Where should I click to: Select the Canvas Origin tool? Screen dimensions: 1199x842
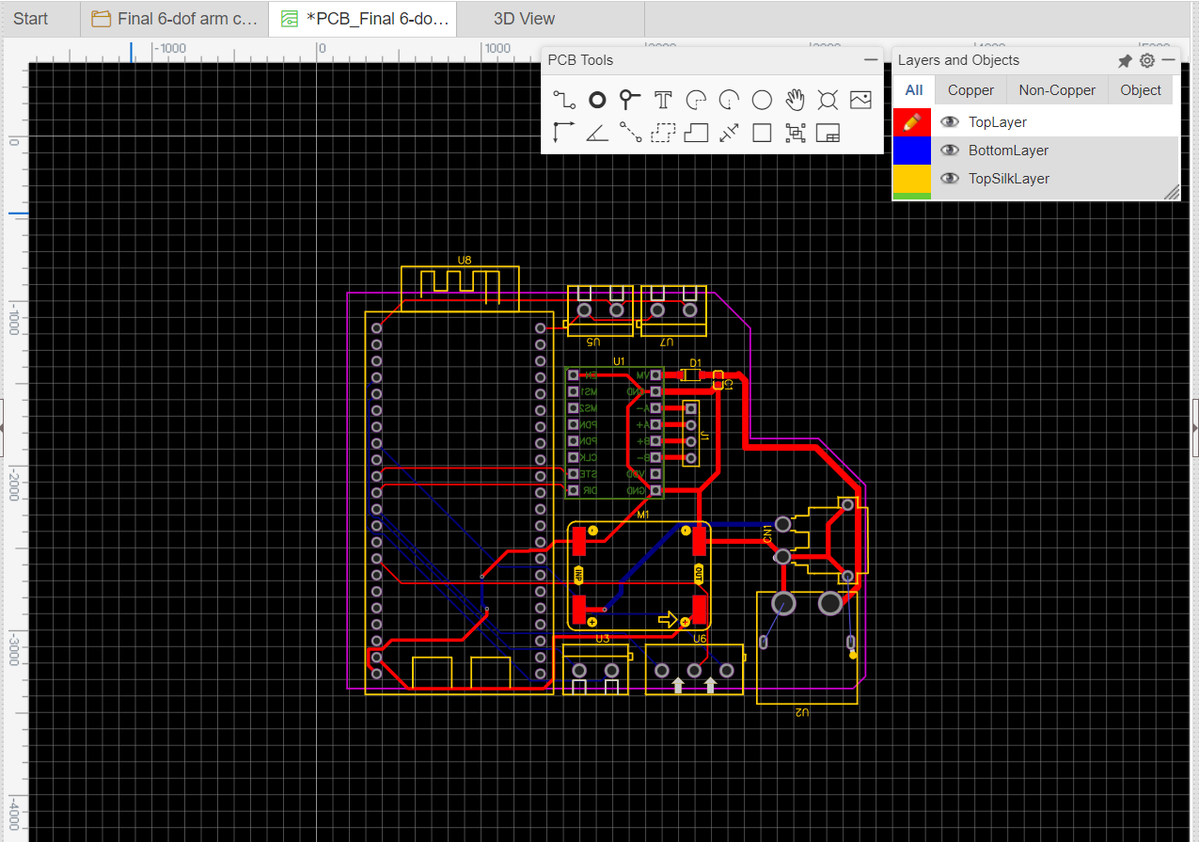tap(564, 132)
